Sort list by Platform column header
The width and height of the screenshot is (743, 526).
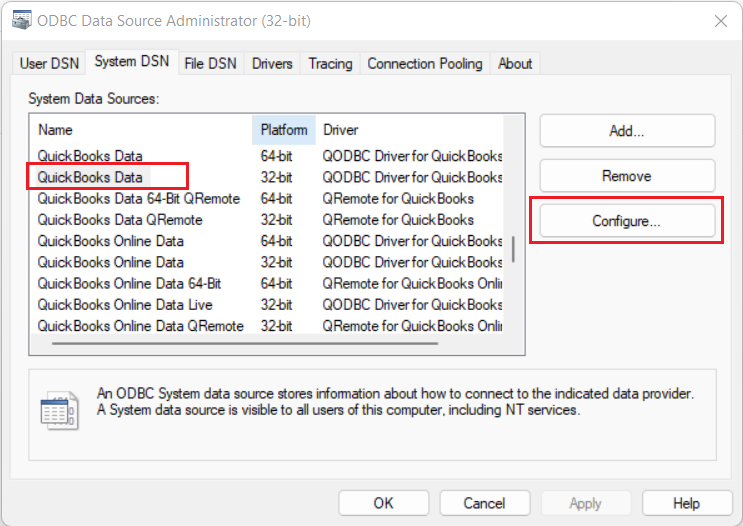[x=283, y=130]
